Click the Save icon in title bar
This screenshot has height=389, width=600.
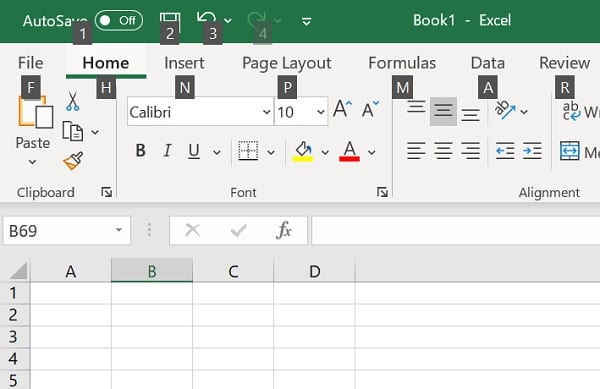coord(170,21)
